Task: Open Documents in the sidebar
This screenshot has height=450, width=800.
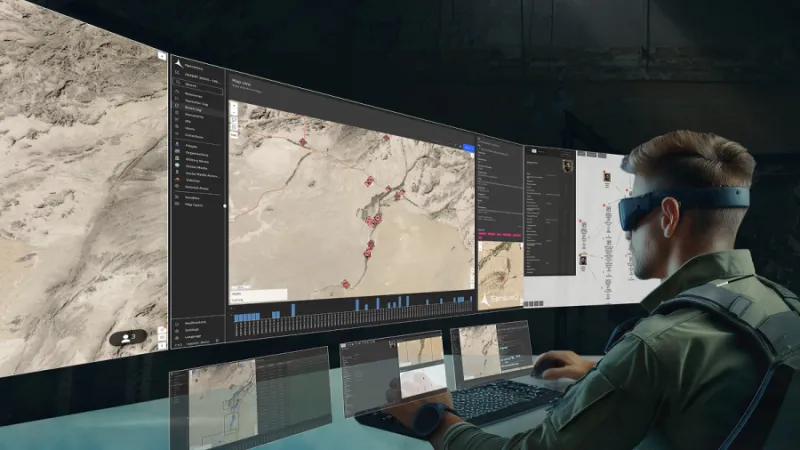Action: pyautogui.click(x=194, y=116)
